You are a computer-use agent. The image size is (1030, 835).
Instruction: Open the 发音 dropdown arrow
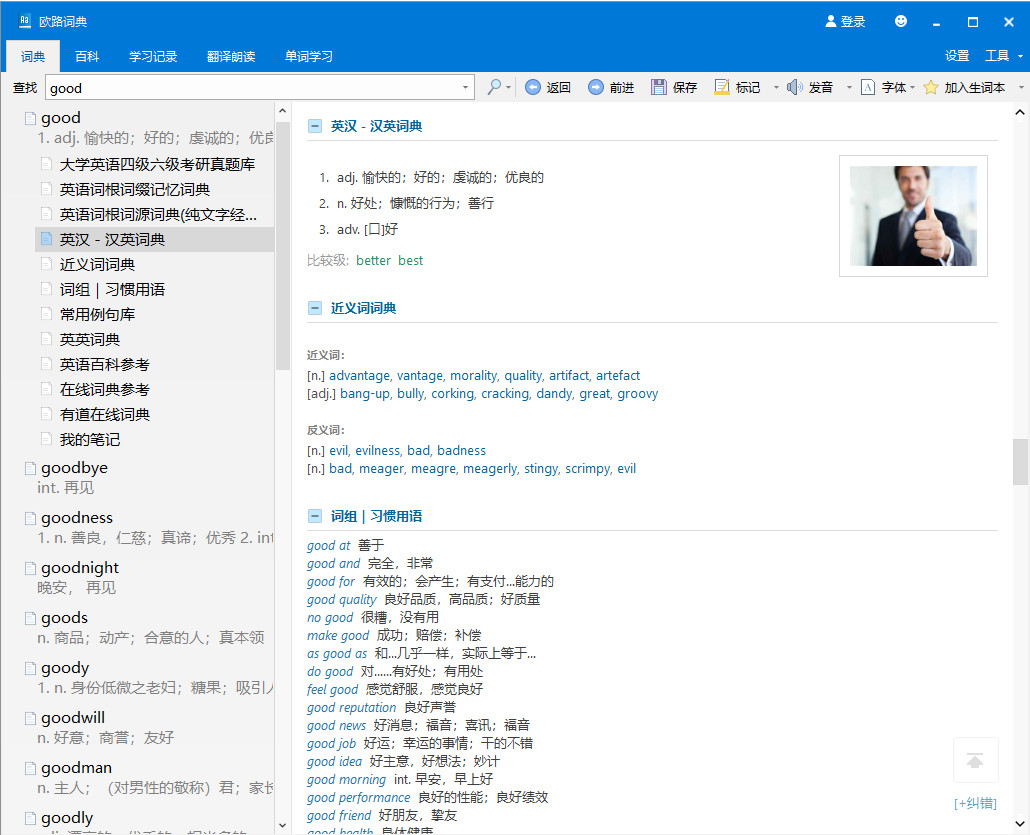(849, 87)
